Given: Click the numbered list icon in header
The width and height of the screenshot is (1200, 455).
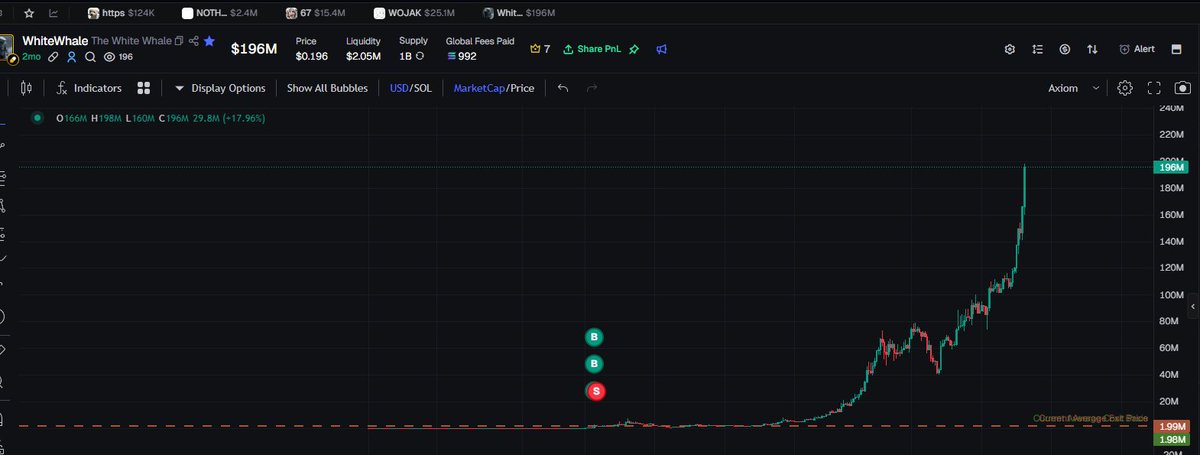Looking at the screenshot, I should 1038,49.
